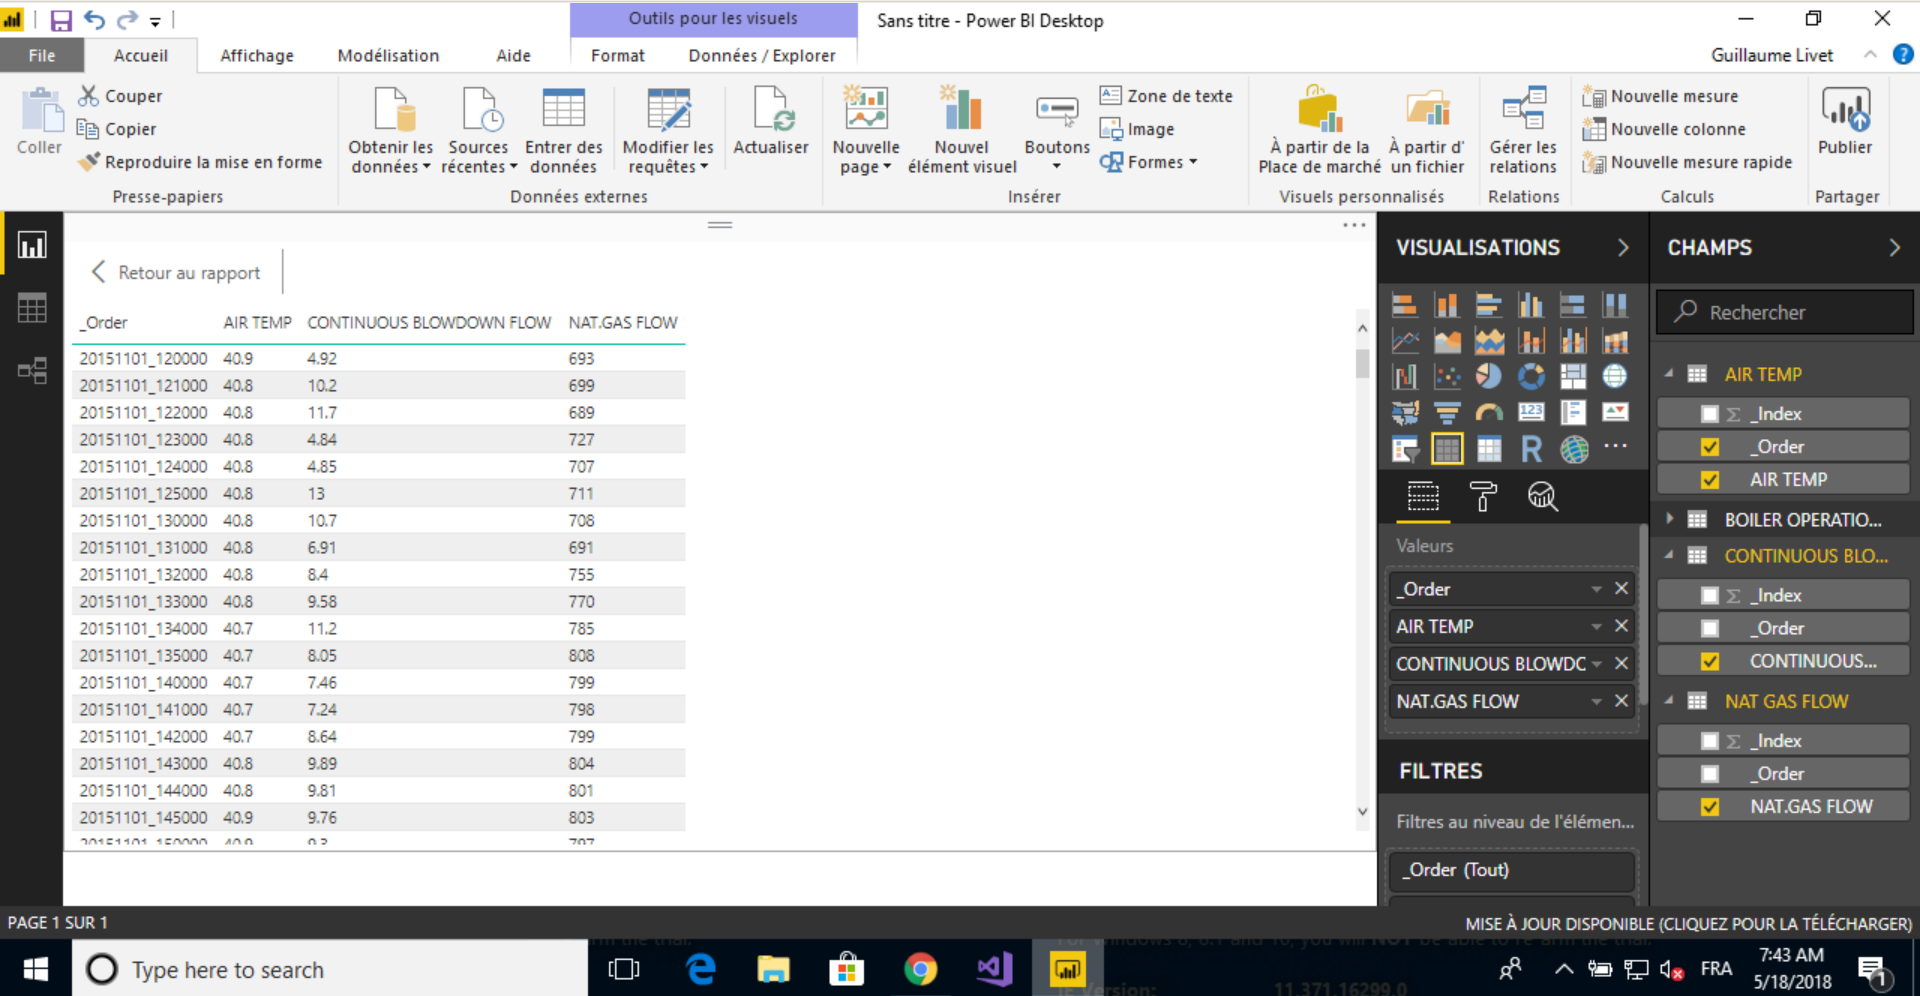The width and height of the screenshot is (1920, 996).
Task: Open the Format paint roller pane
Action: (1483, 496)
